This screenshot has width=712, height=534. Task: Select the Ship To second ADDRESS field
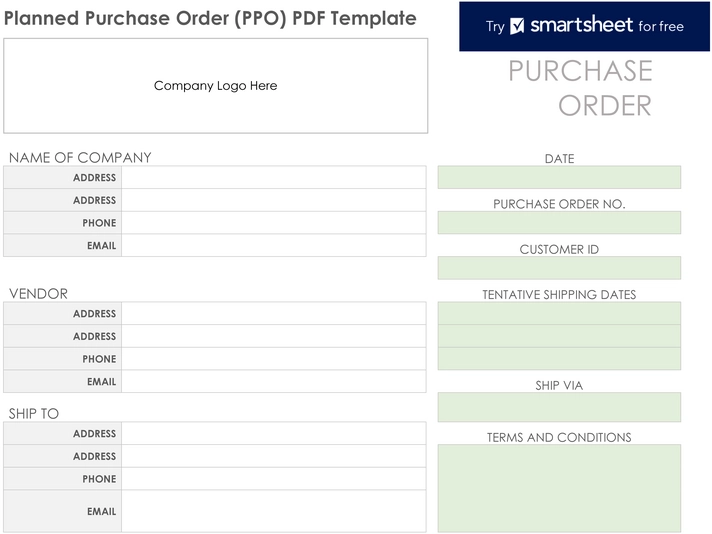pyautogui.click(x=274, y=456)
